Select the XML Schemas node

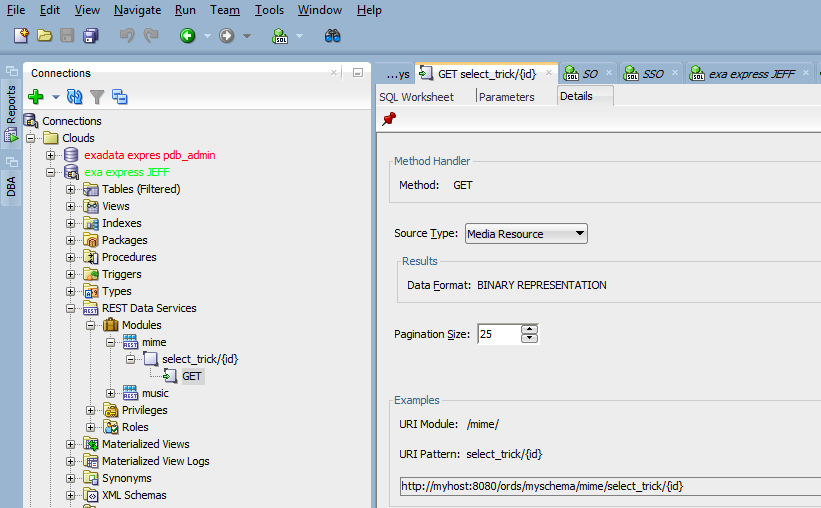pos(134,495)
